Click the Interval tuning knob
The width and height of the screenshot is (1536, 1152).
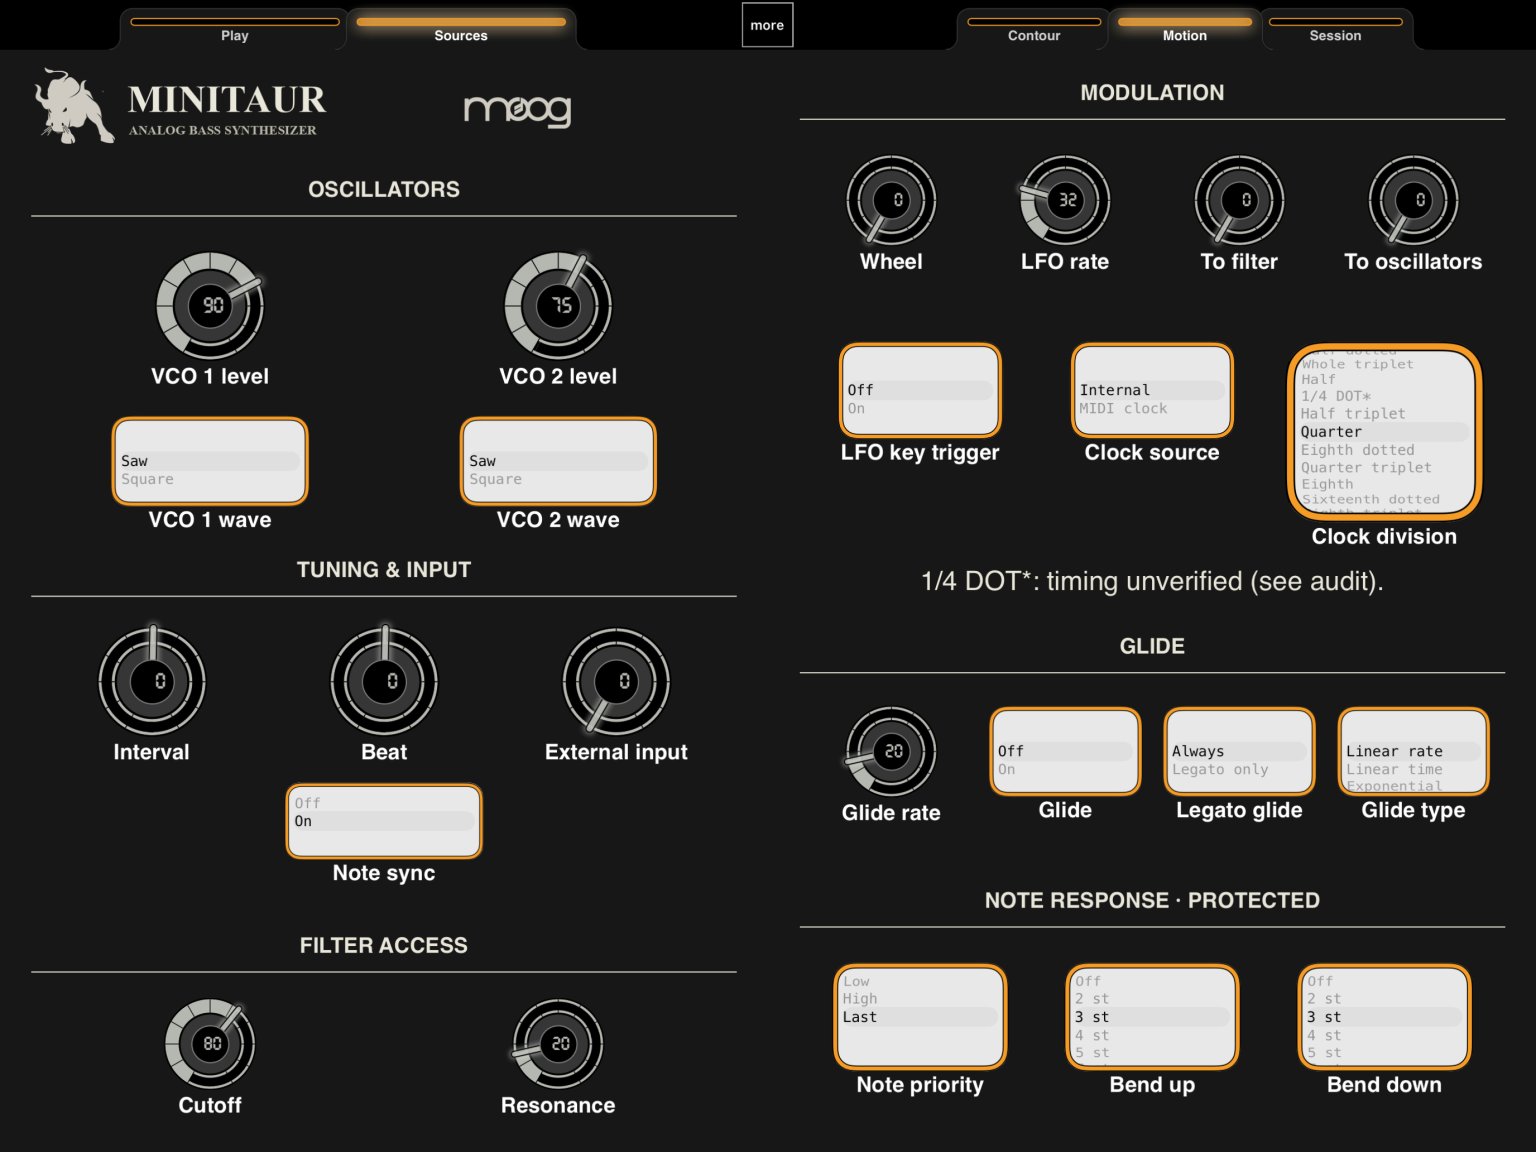click(152, 681)
